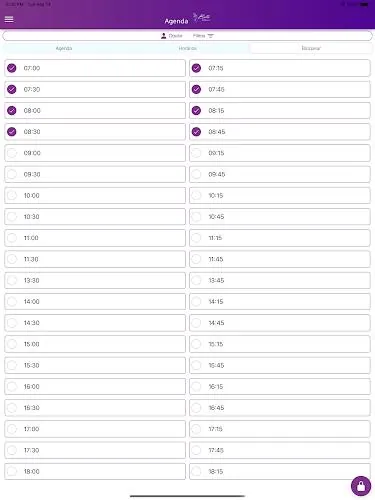The height and width of the screenshot is (500, 375).
Task: Select the 09:00 time slot radio
Action: (x=12, y=153)
